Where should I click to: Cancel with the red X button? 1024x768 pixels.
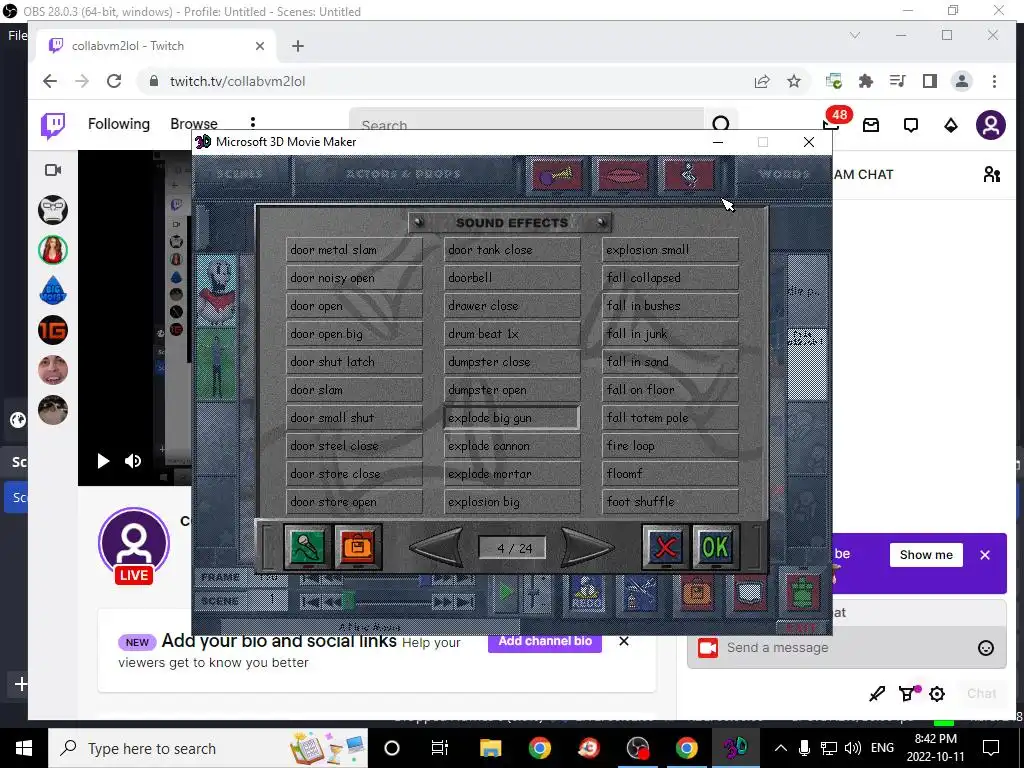665,547
